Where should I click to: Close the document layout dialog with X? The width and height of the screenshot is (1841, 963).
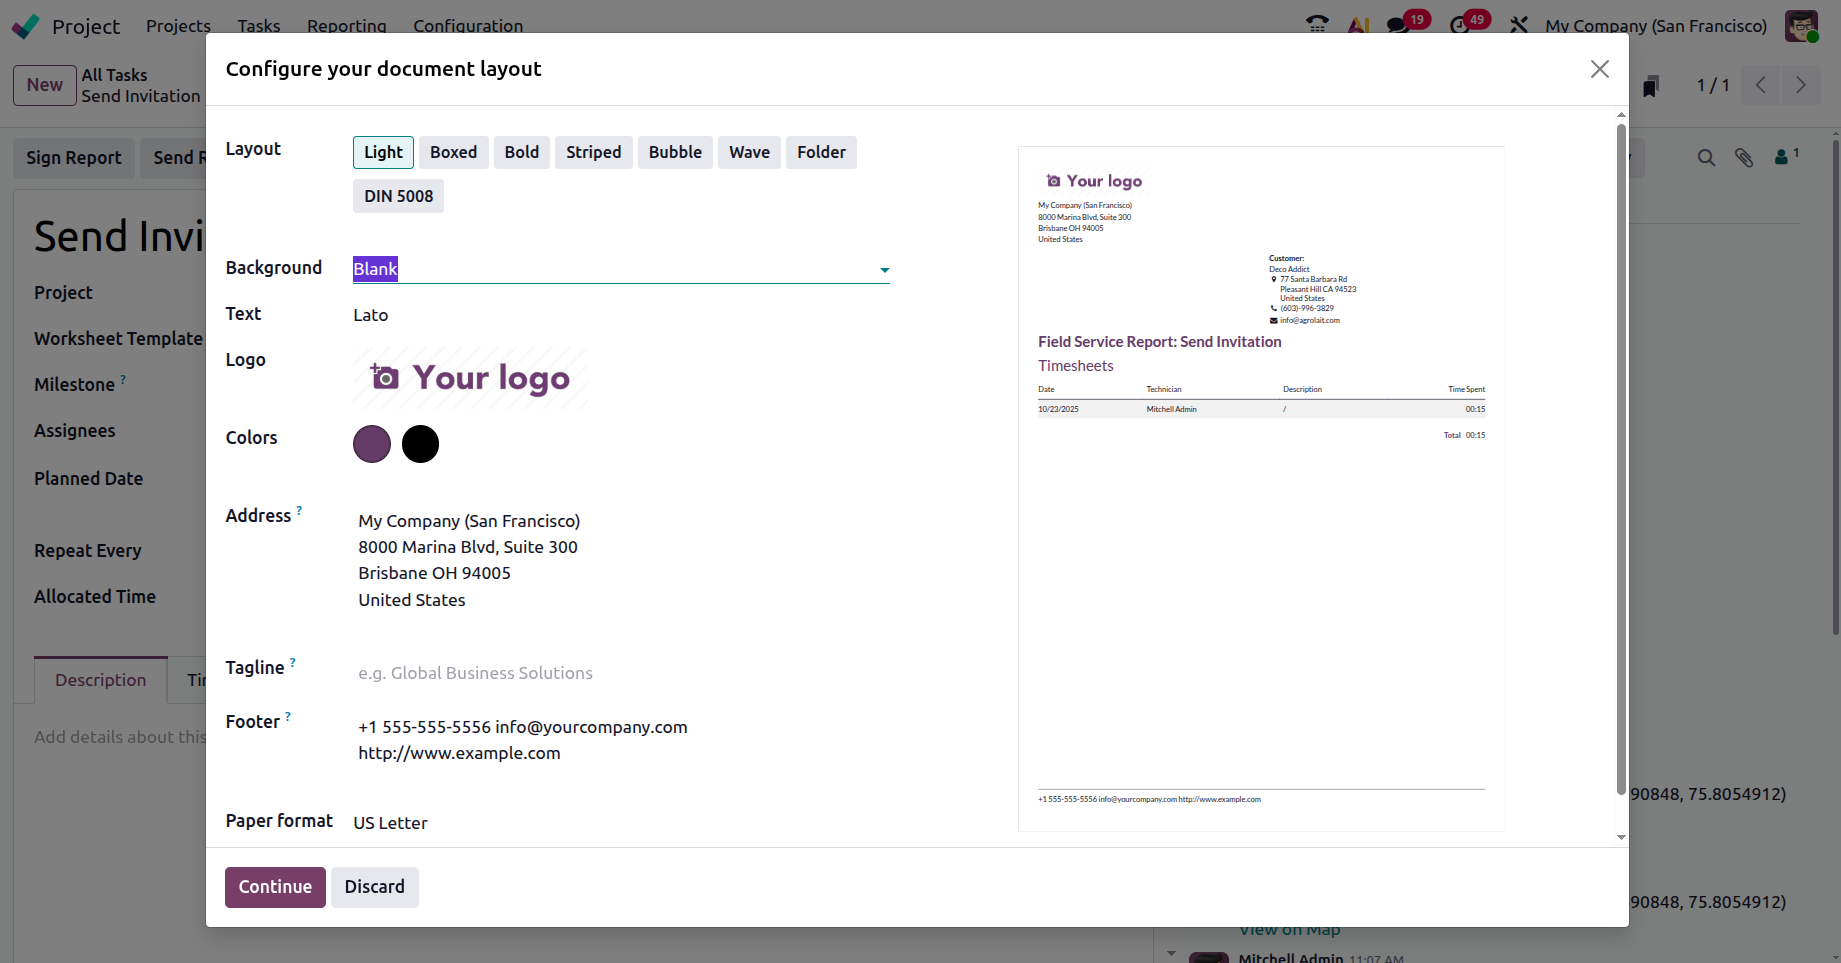click(x=1600, y=69)
